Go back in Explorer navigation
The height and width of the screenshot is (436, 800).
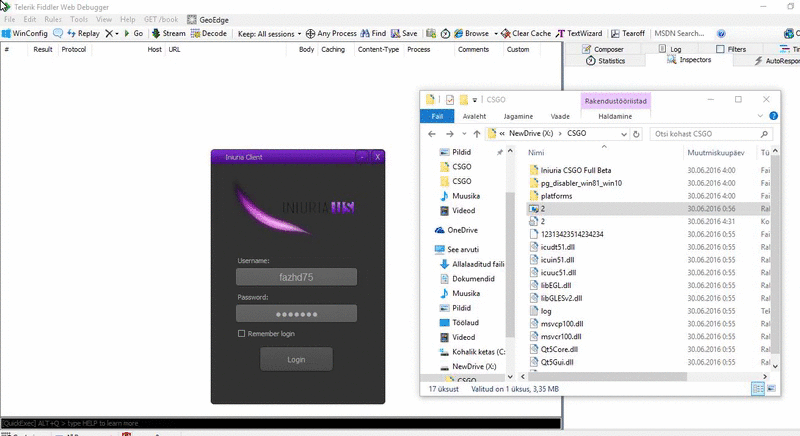pos(432,134)
